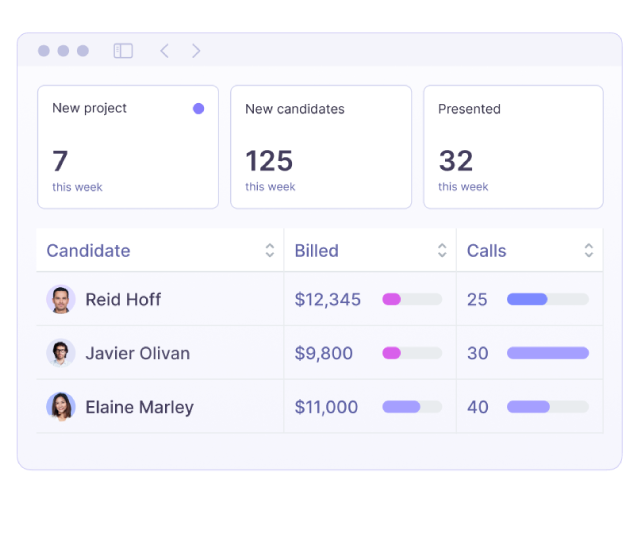
Task: Sort by the Calls column arrows
Action: coord(589,251)
